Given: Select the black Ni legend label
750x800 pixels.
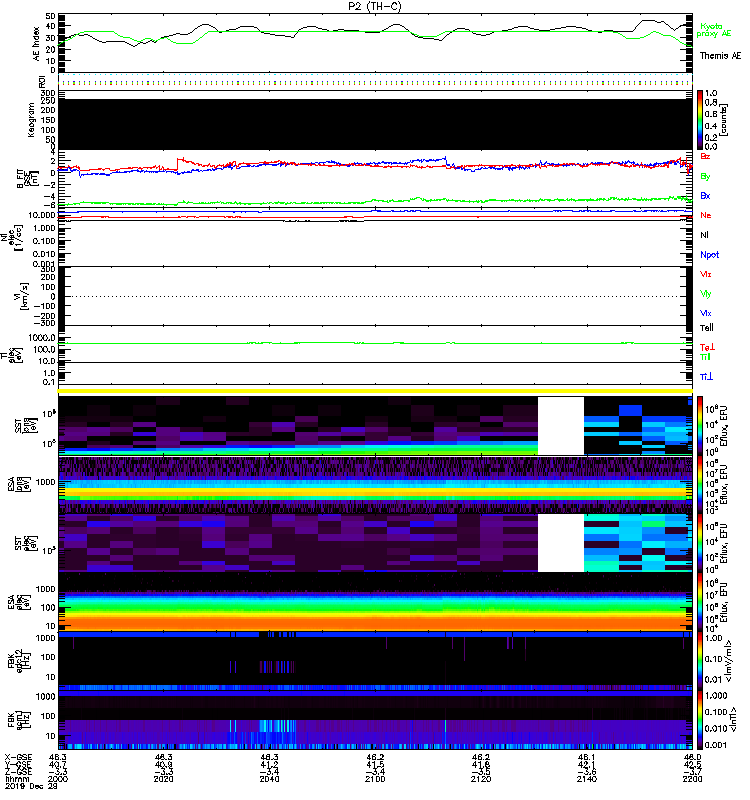Looking at the screenshot, I should pos(704,235).
